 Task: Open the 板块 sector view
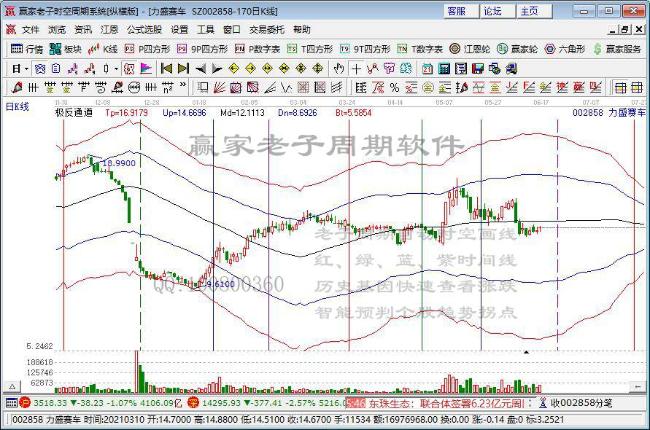tap(65, 49)
